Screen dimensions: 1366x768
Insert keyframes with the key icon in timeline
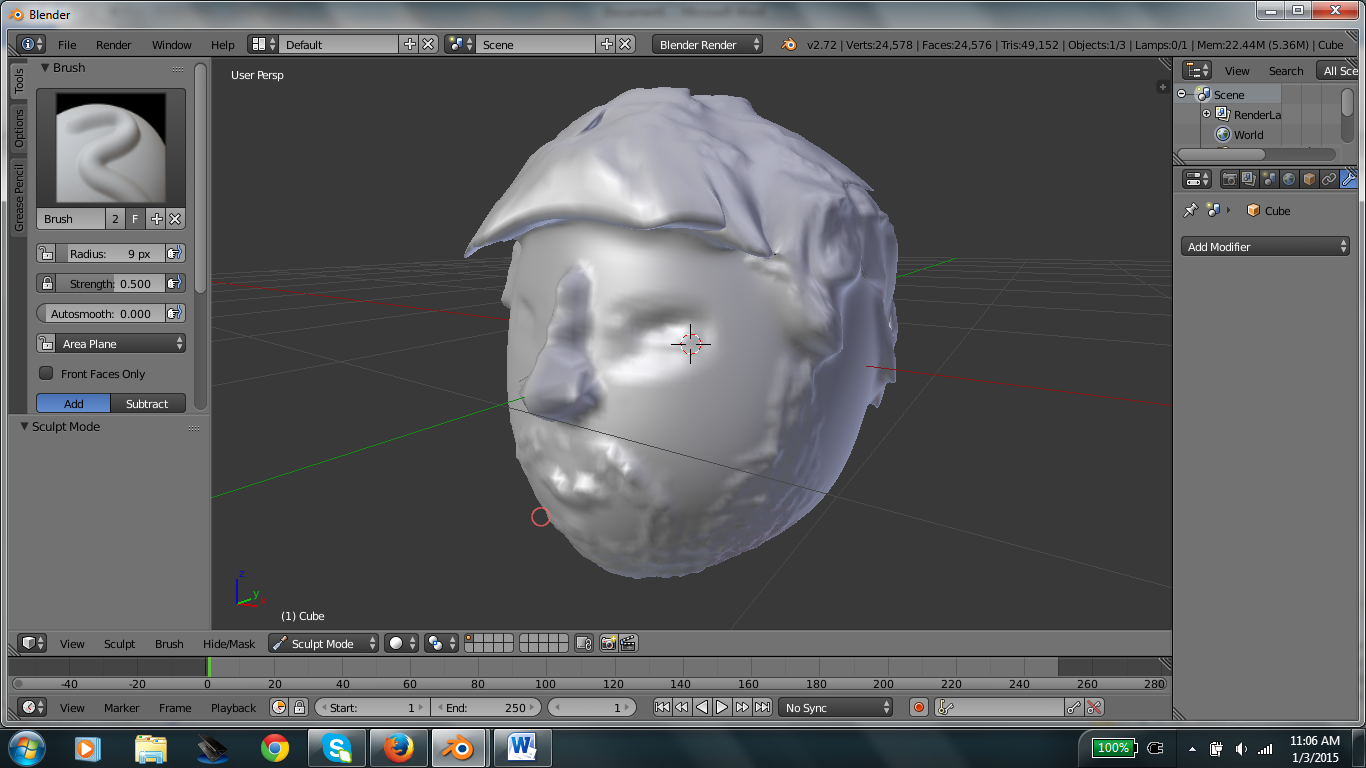point(1074,708)
